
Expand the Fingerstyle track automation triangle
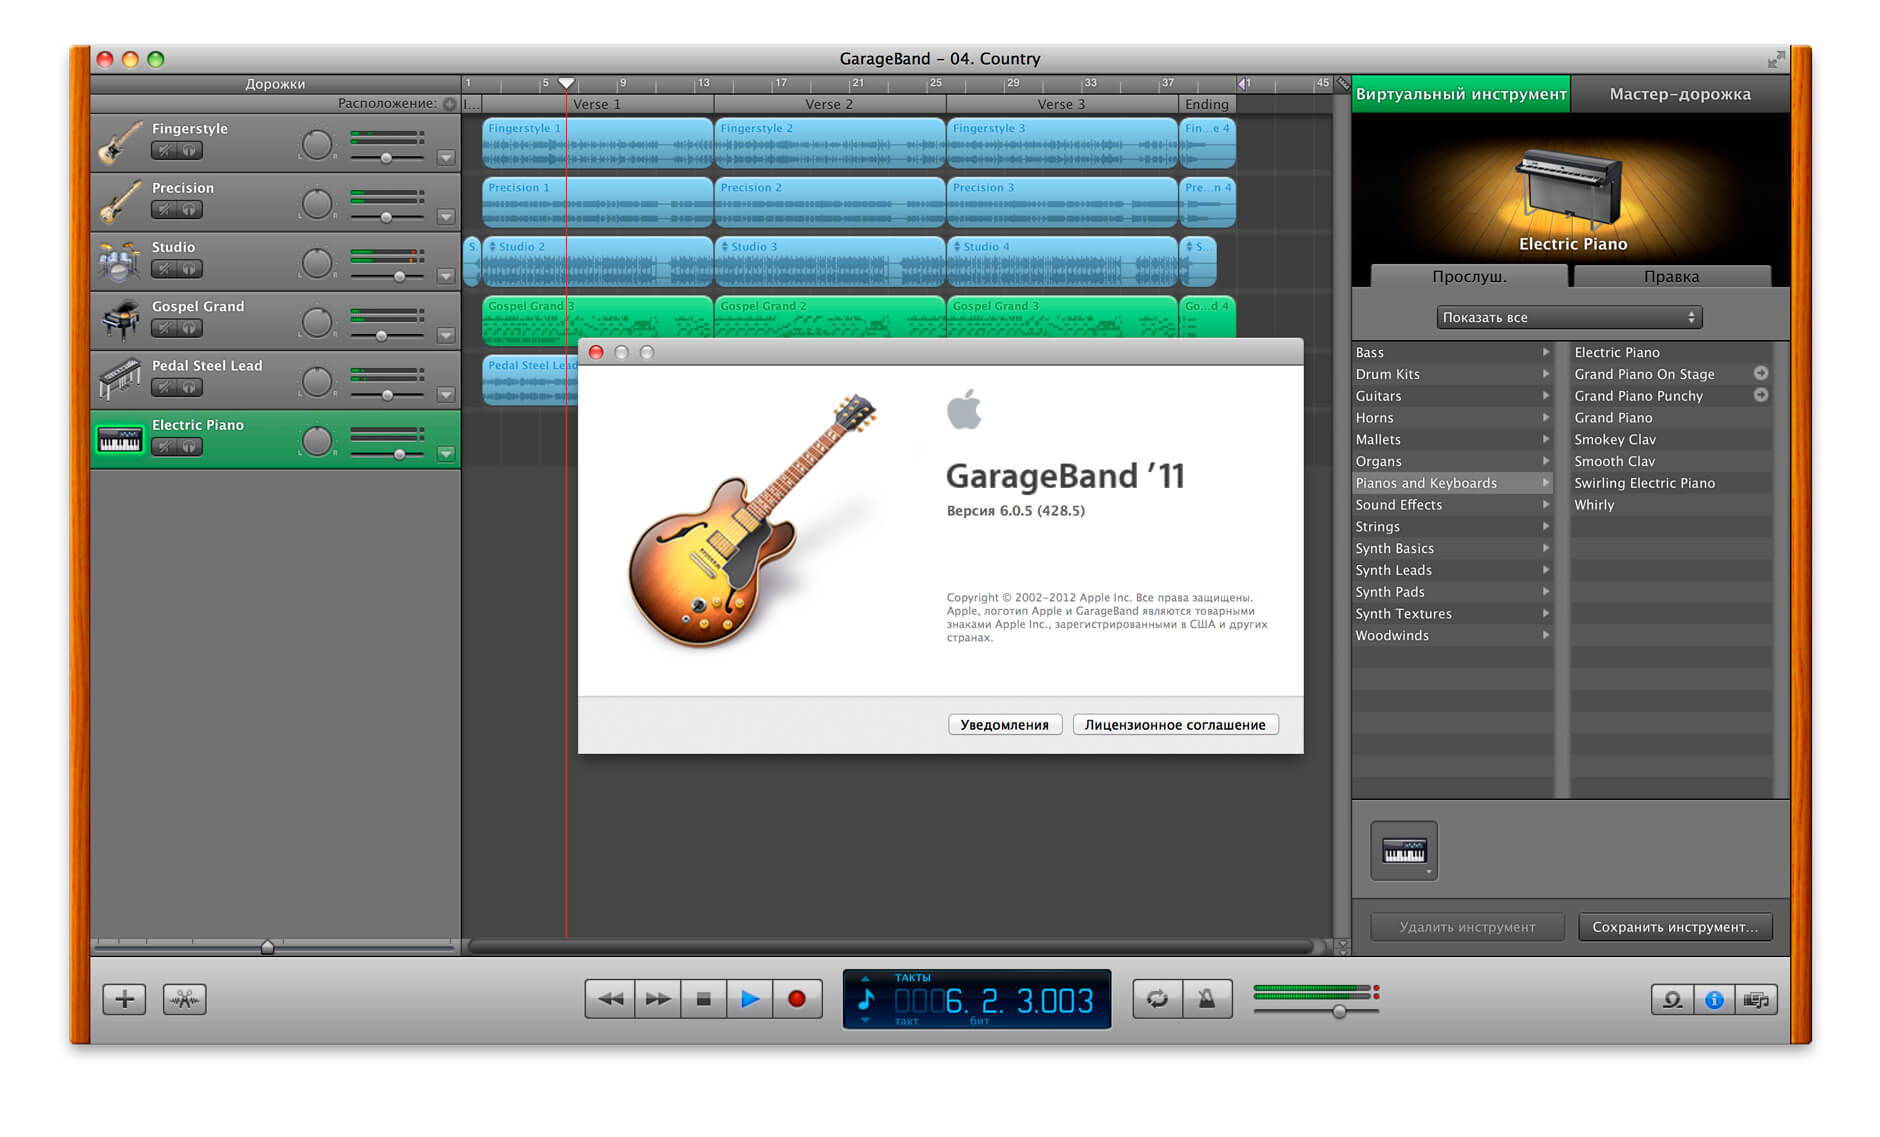[446, 157]
